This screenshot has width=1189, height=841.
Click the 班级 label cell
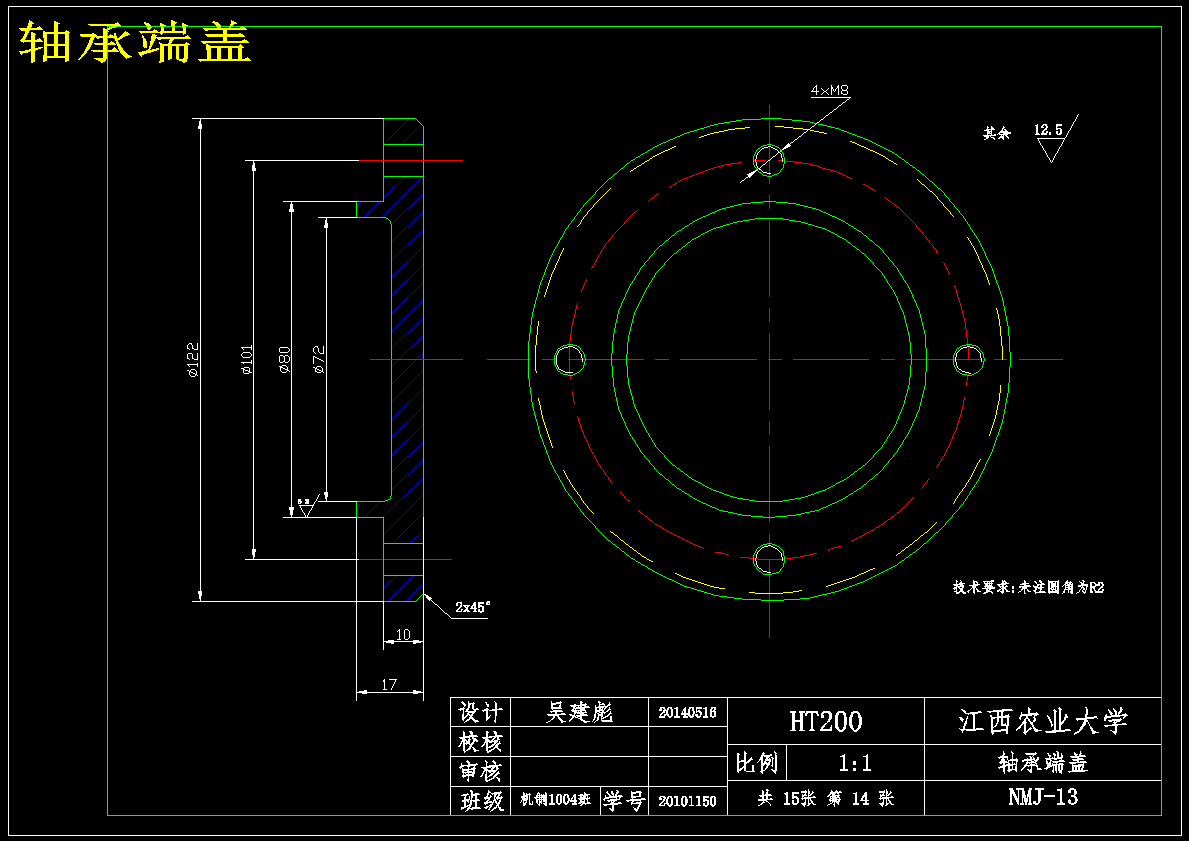[481, 801]
